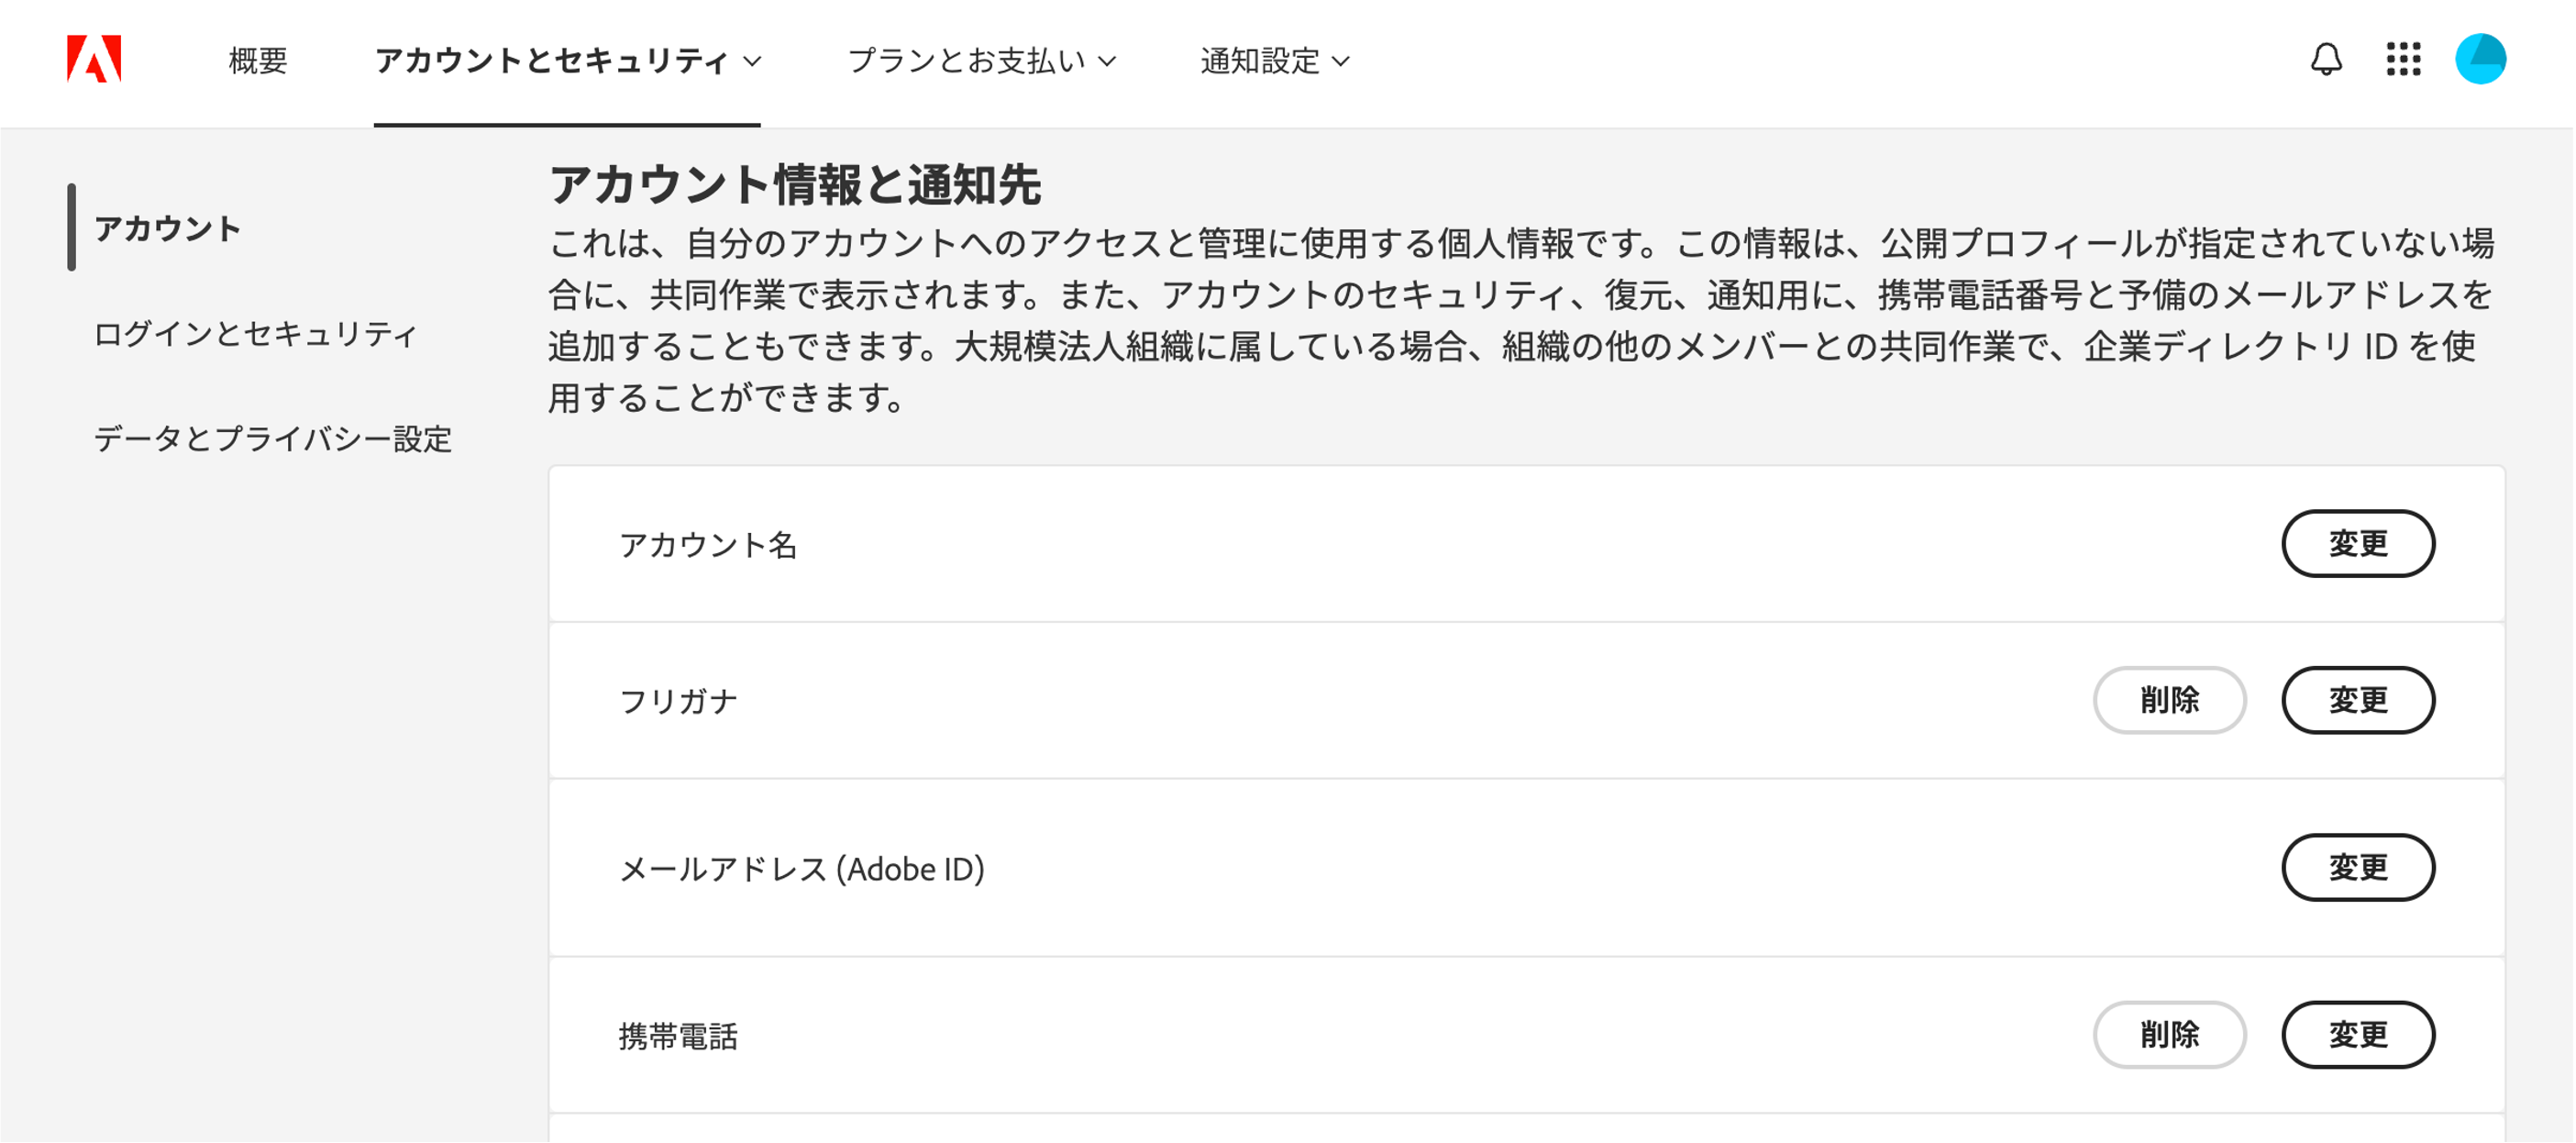
Task: Open データとプライバシー設定 in the sidebar
Action: 273,438
